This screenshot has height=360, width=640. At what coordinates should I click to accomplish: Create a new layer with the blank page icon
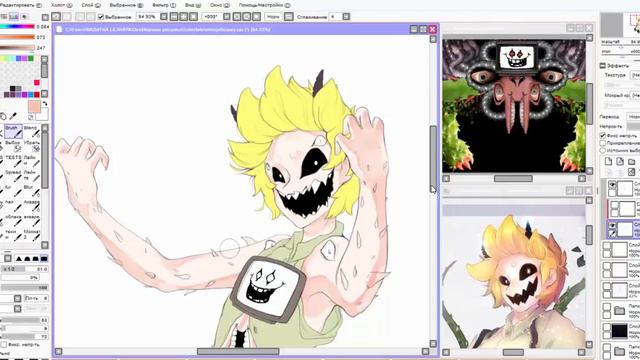pyautogui.click(x=608, y=162)
